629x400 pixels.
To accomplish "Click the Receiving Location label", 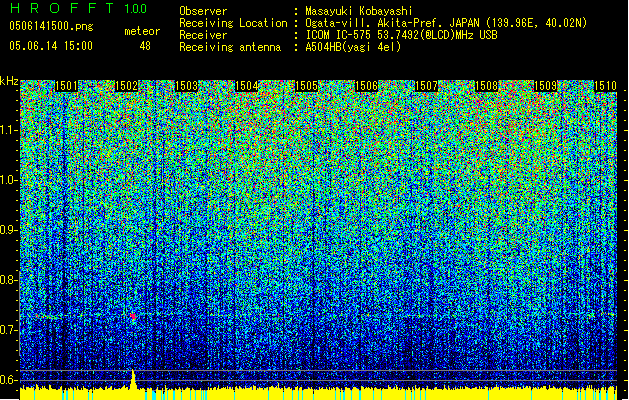I will coord(233,23).
